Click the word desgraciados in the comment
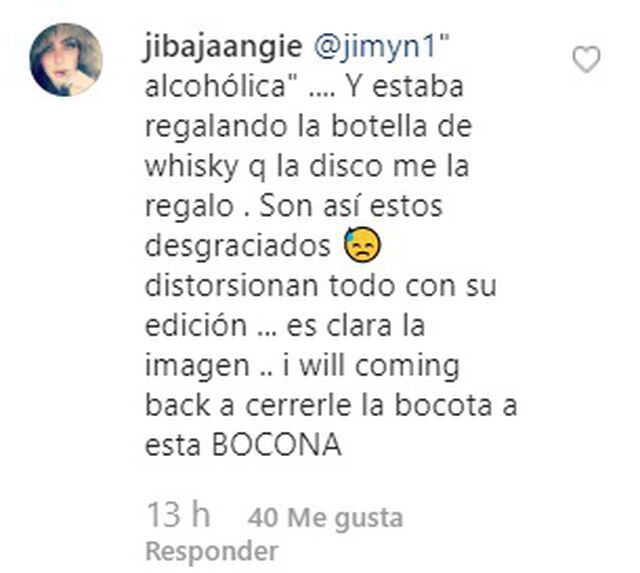Viewport: 640px width, 573px height. point(238,247)
